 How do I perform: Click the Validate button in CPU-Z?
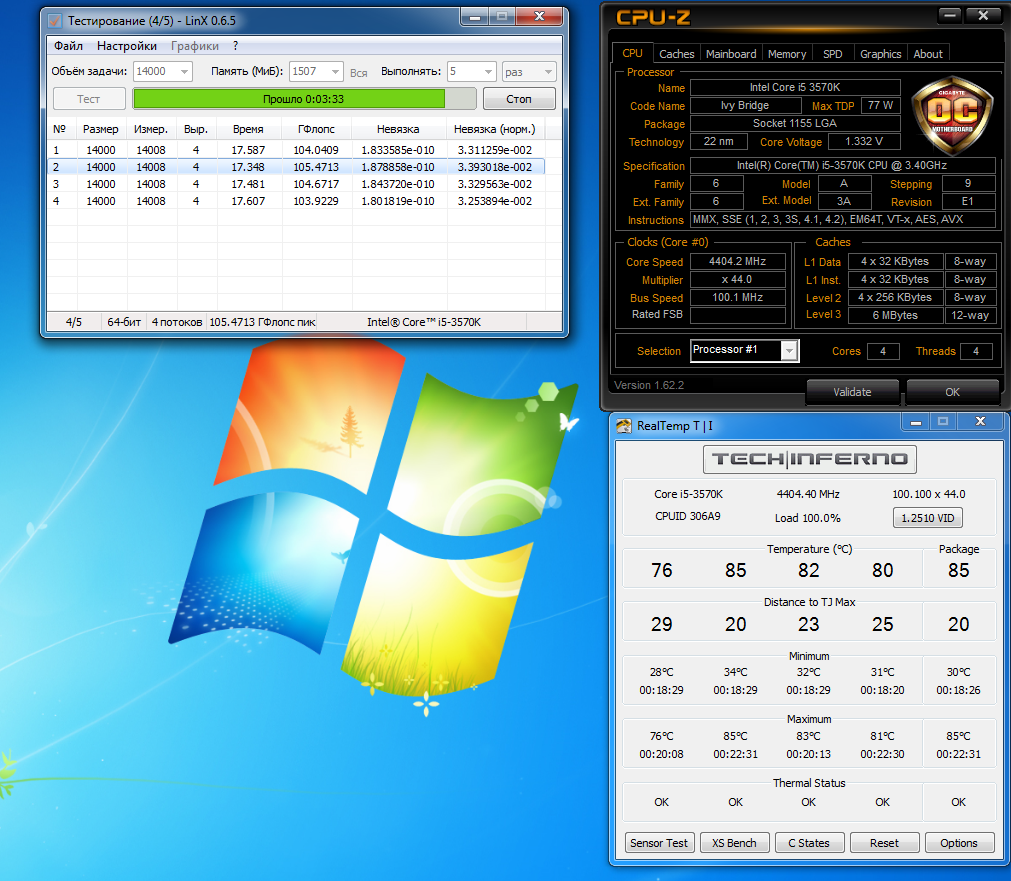coord(852,391)
